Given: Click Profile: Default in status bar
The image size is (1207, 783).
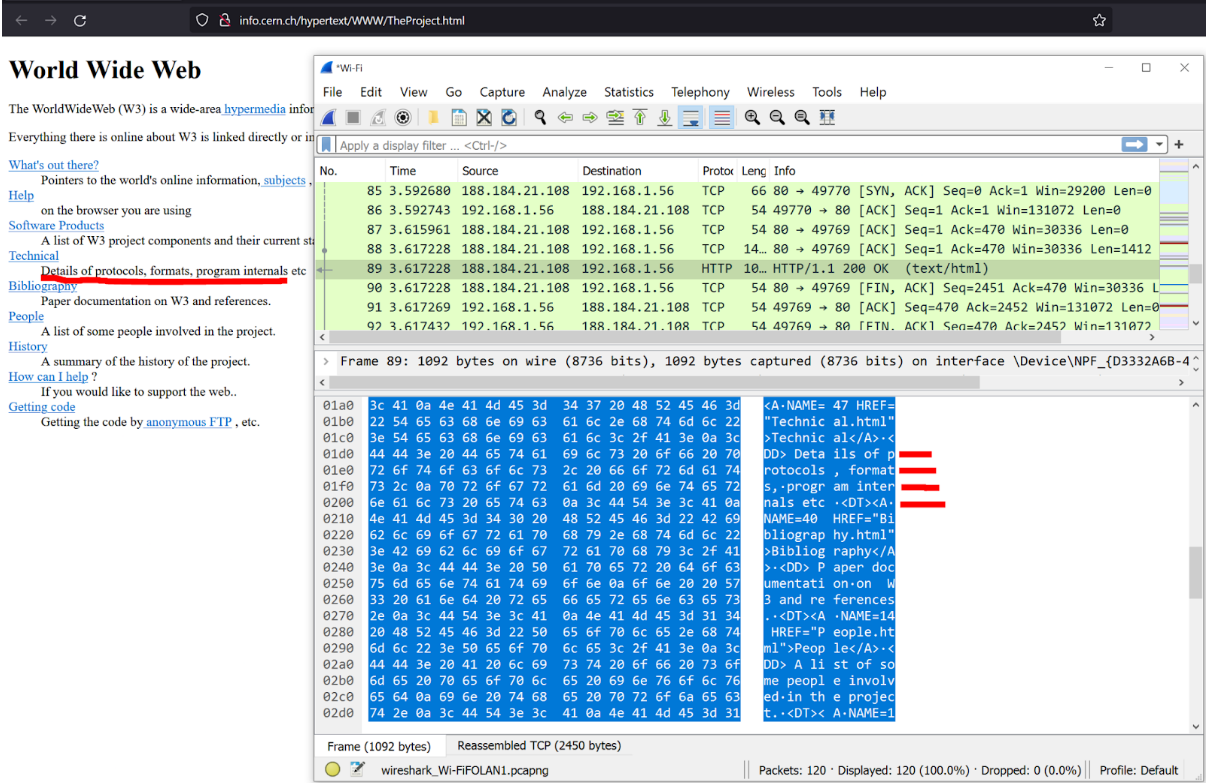Looking at the screenshot, I should pos(1139,770).
